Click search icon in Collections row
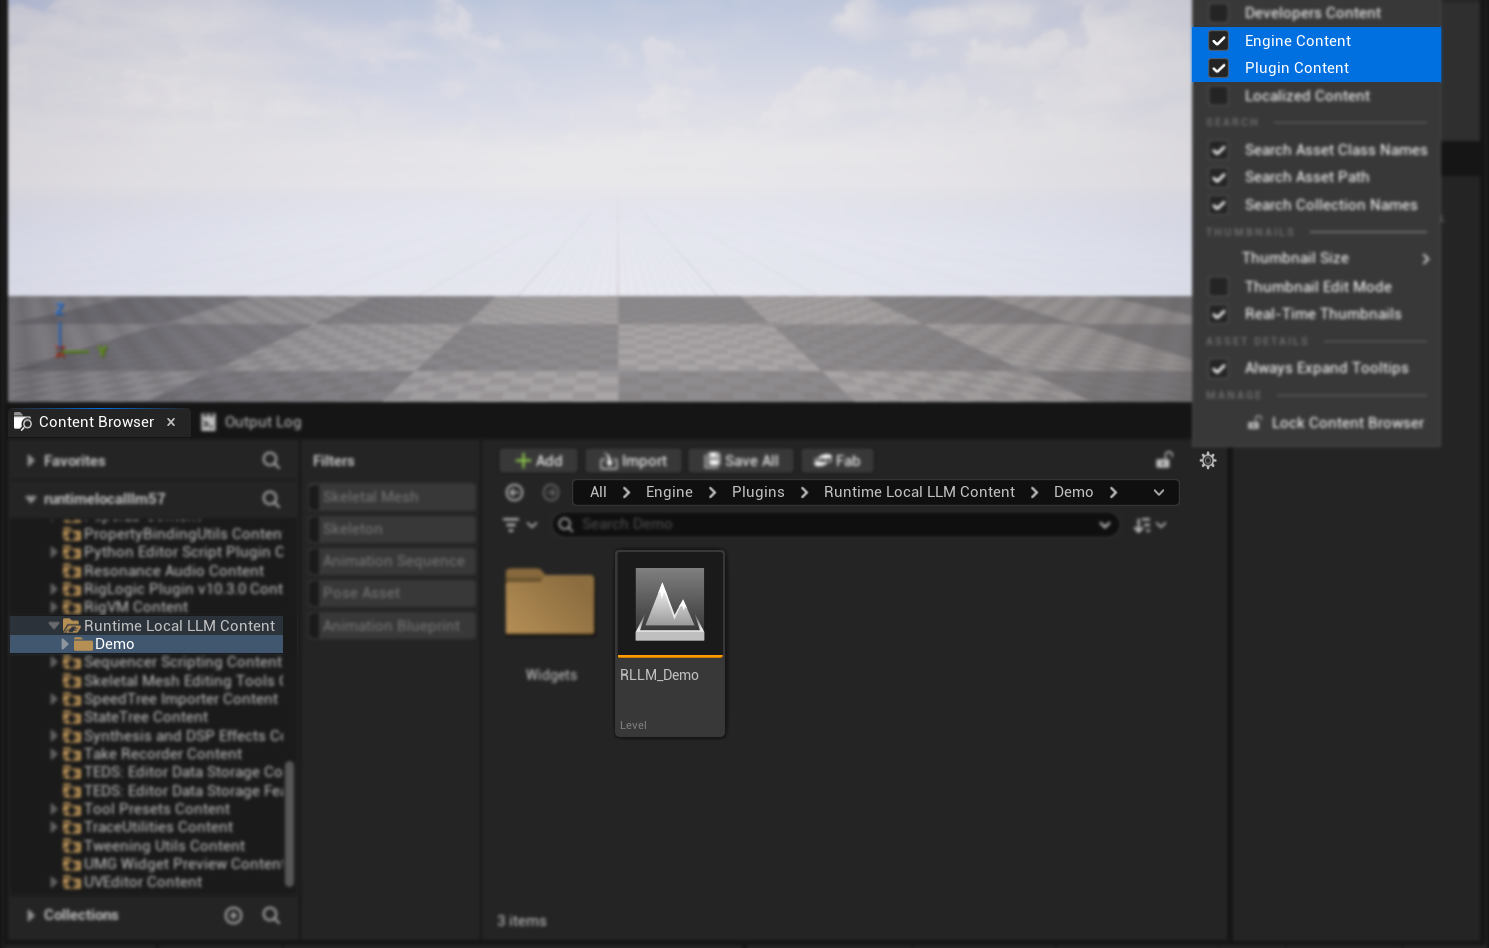This screenshot has width=1489, height=948. coord(271,915)
